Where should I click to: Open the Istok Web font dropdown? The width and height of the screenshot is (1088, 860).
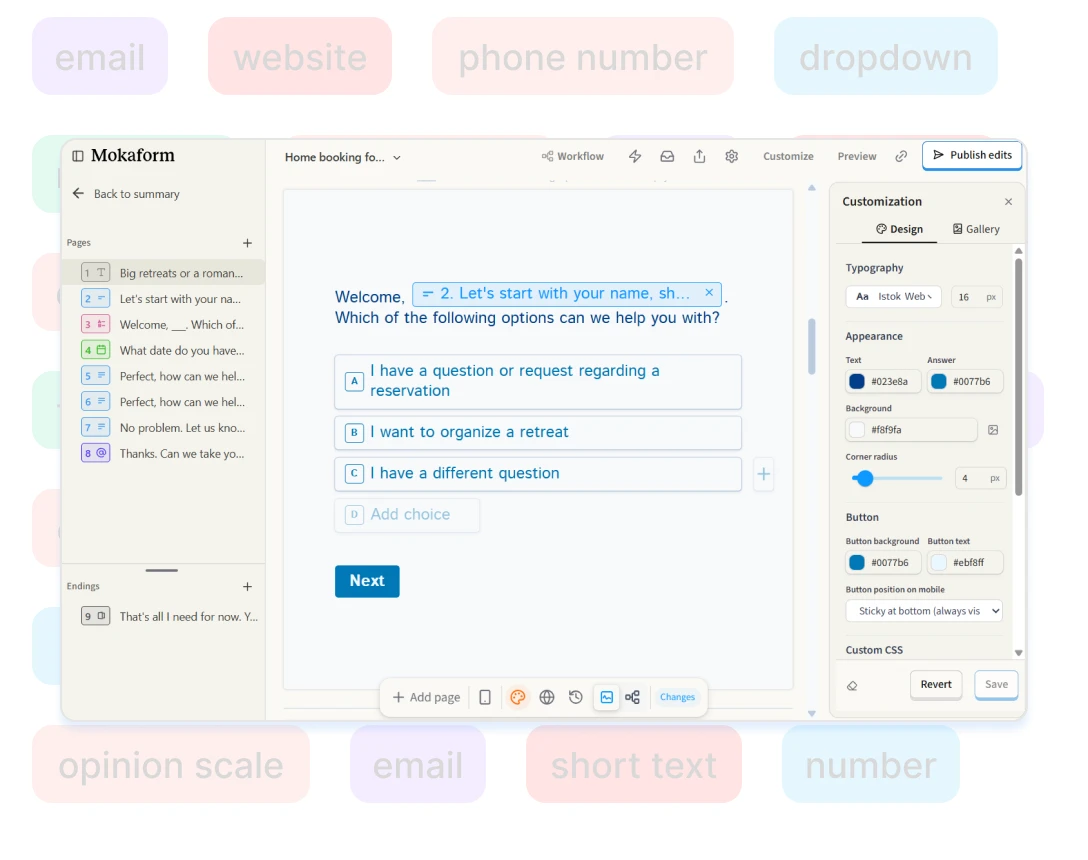pyautogui.click(x=894, y=297)
